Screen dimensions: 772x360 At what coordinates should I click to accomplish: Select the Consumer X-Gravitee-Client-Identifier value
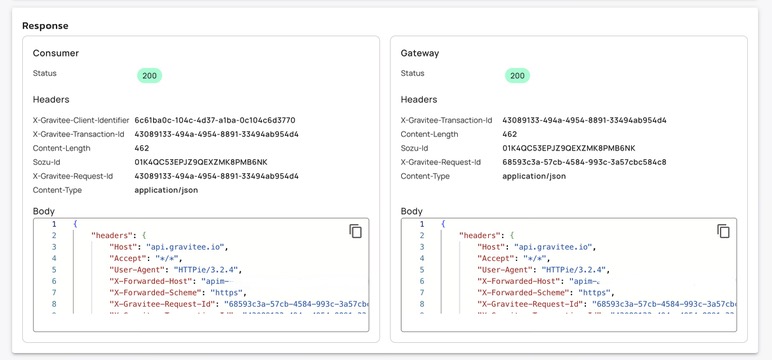click(x=215, y=120)
